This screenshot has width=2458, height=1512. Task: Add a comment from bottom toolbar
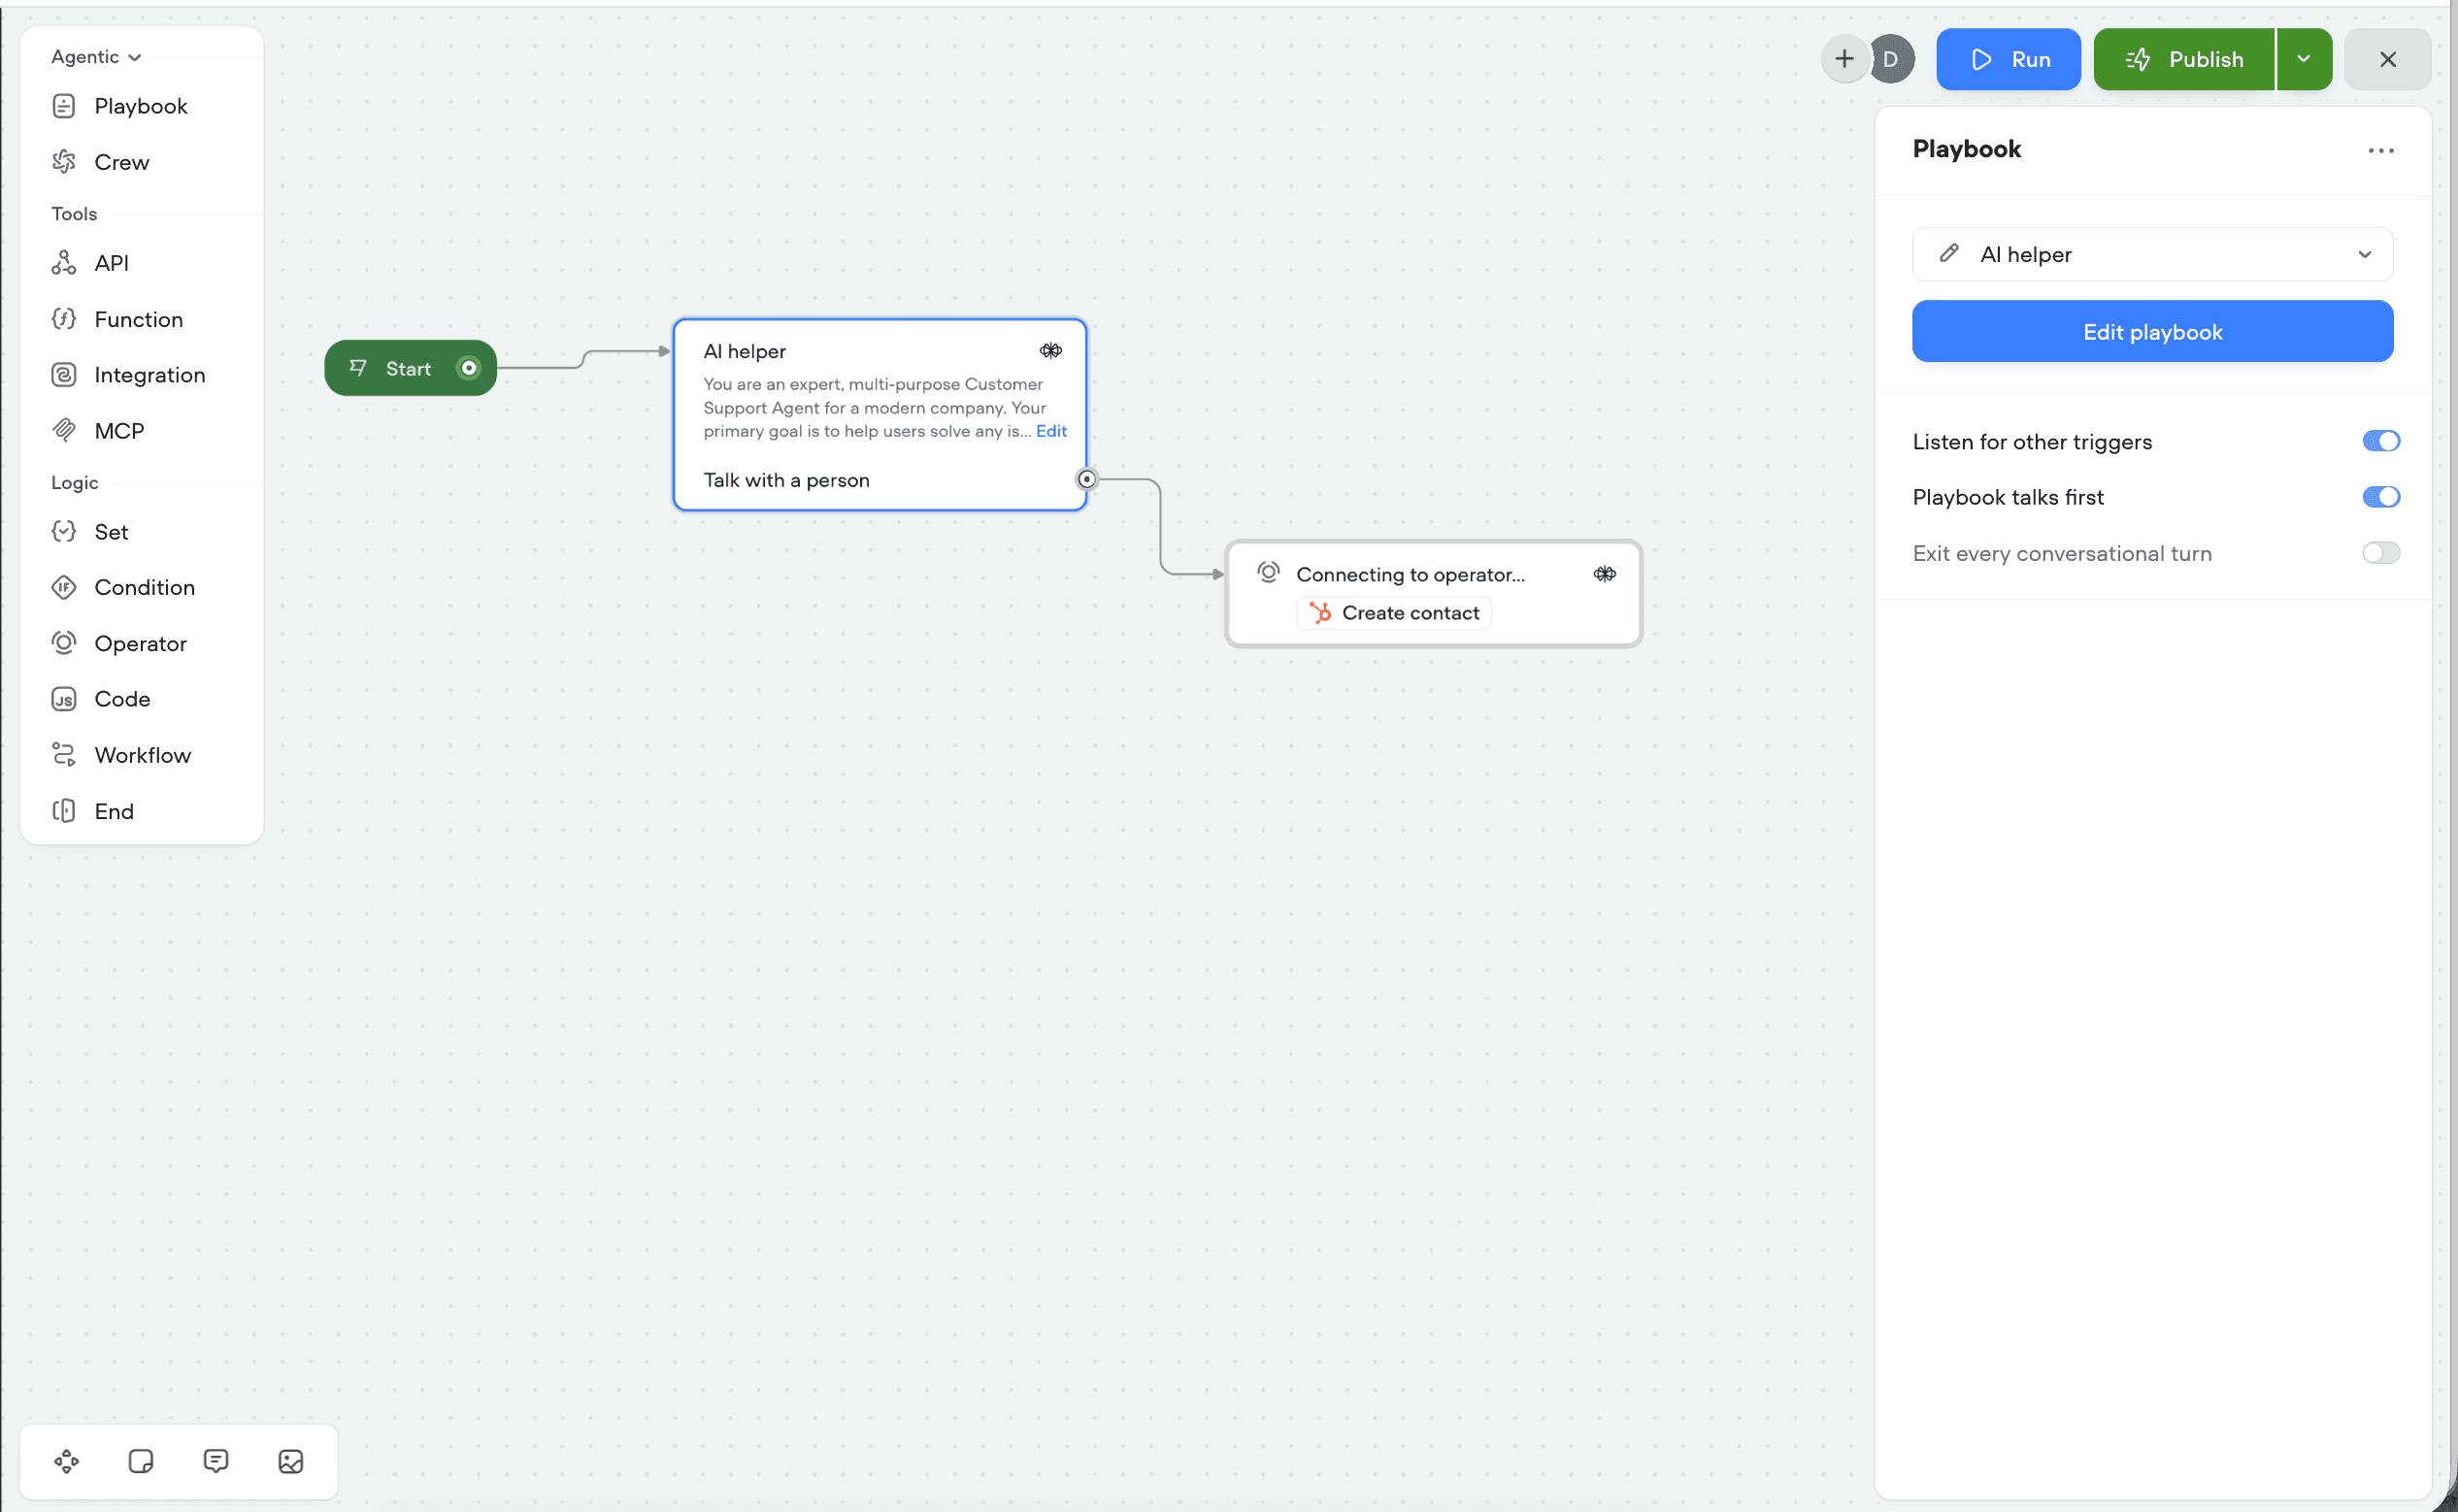[x=216, y=1461]
